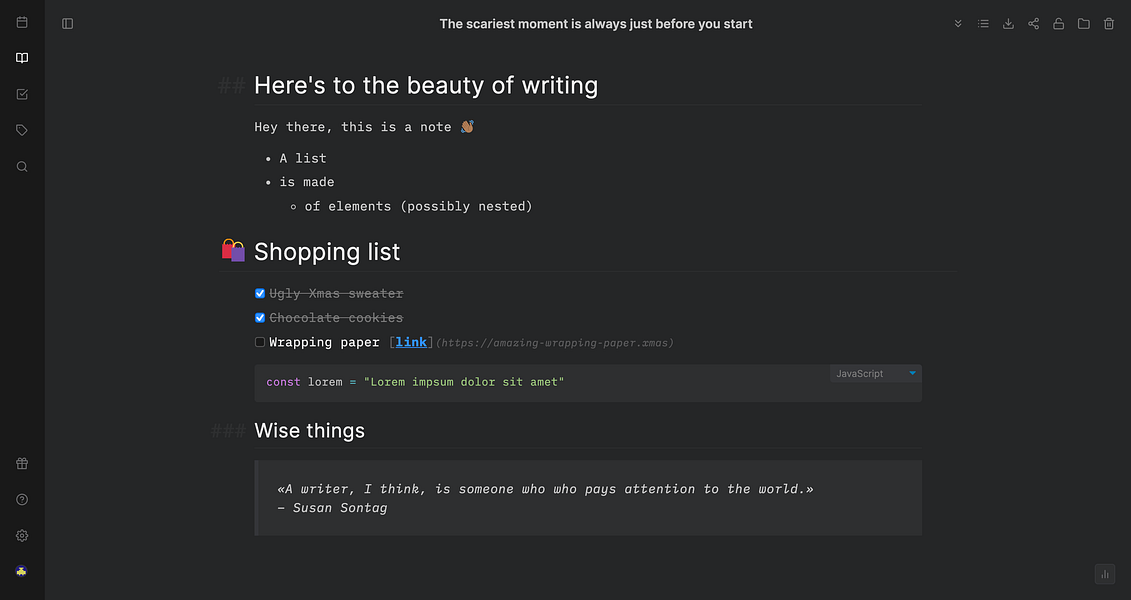Image resolution: width=1131 pixels, height=600 pixels.
Task: Uncheck the Chocolate cookies item
Action: click(260, 318)
